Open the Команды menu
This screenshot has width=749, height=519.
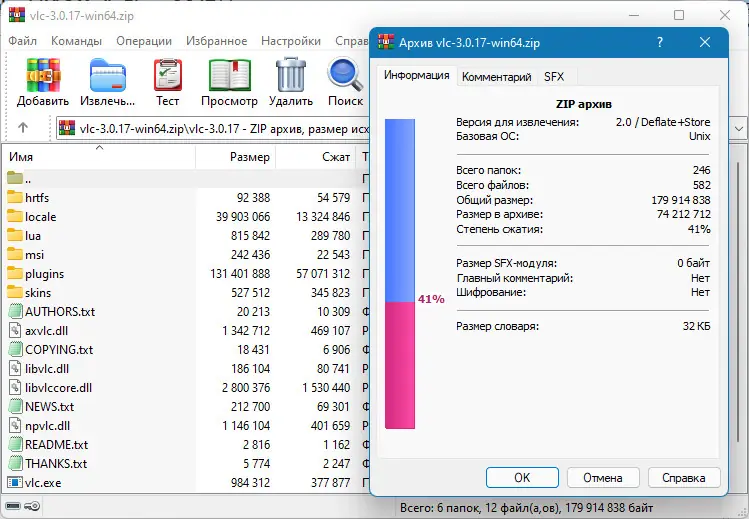pyautogui.click(x=76, y=41)
